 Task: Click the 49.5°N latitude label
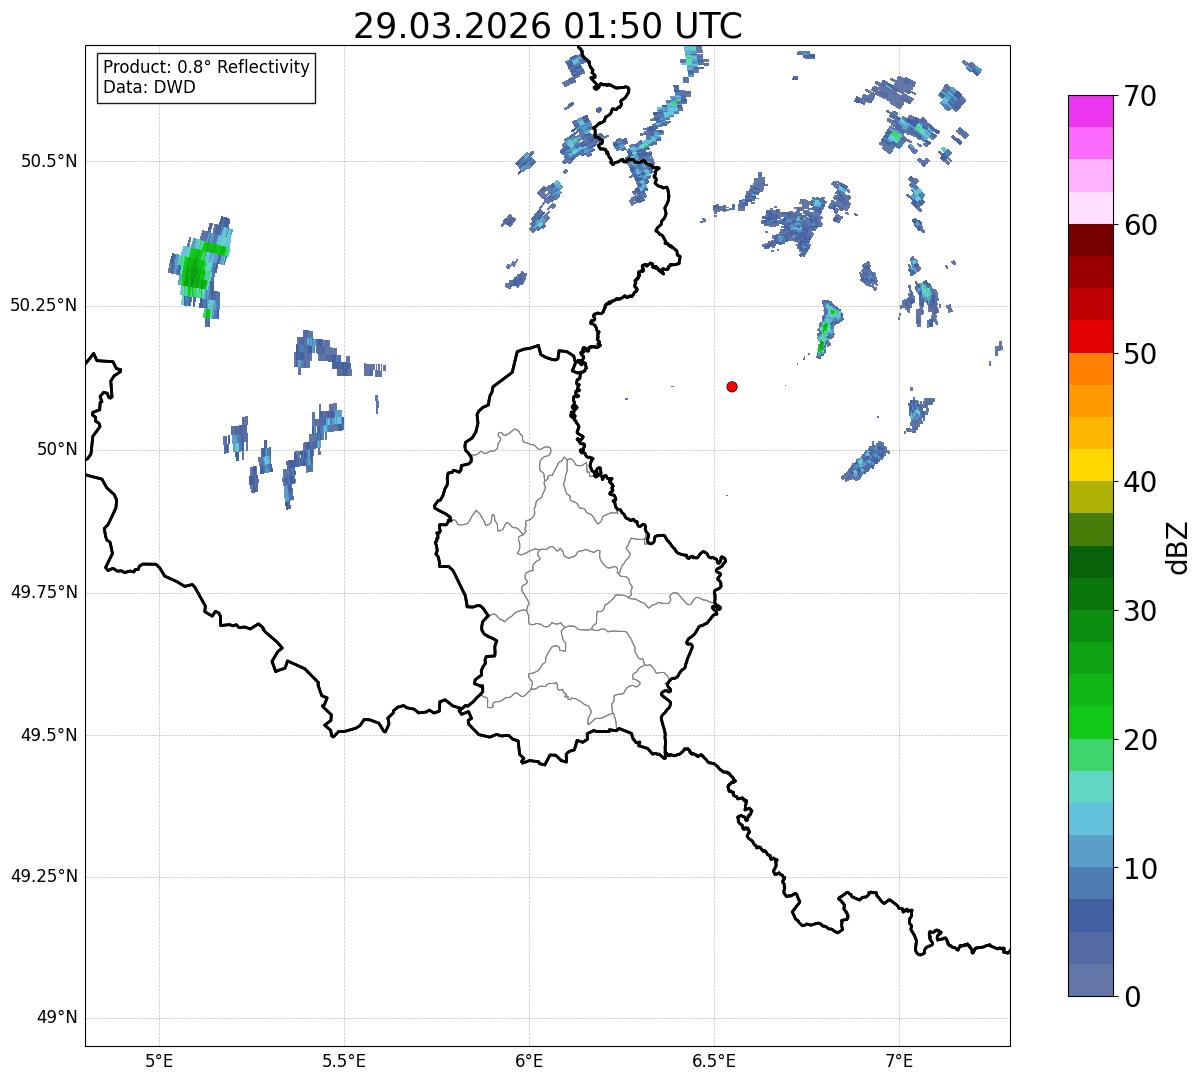49,735
